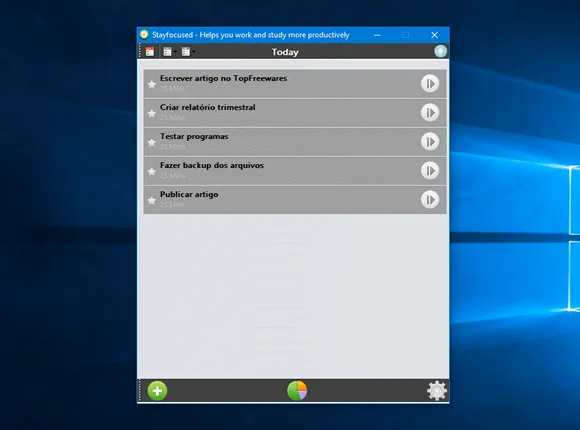Click the Today header label
This screenshot has height=430, width=580.
coord(285,52)
